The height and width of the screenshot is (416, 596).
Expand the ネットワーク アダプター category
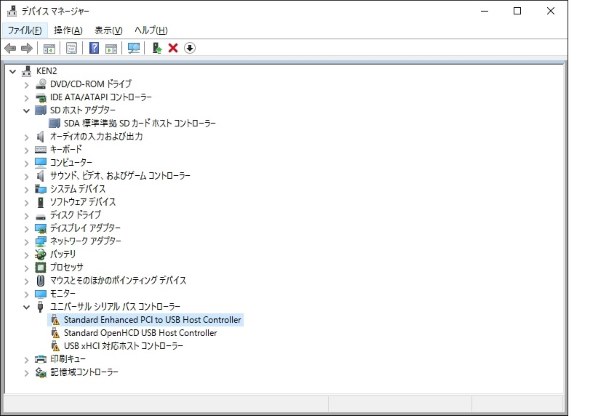coord(26,241)
